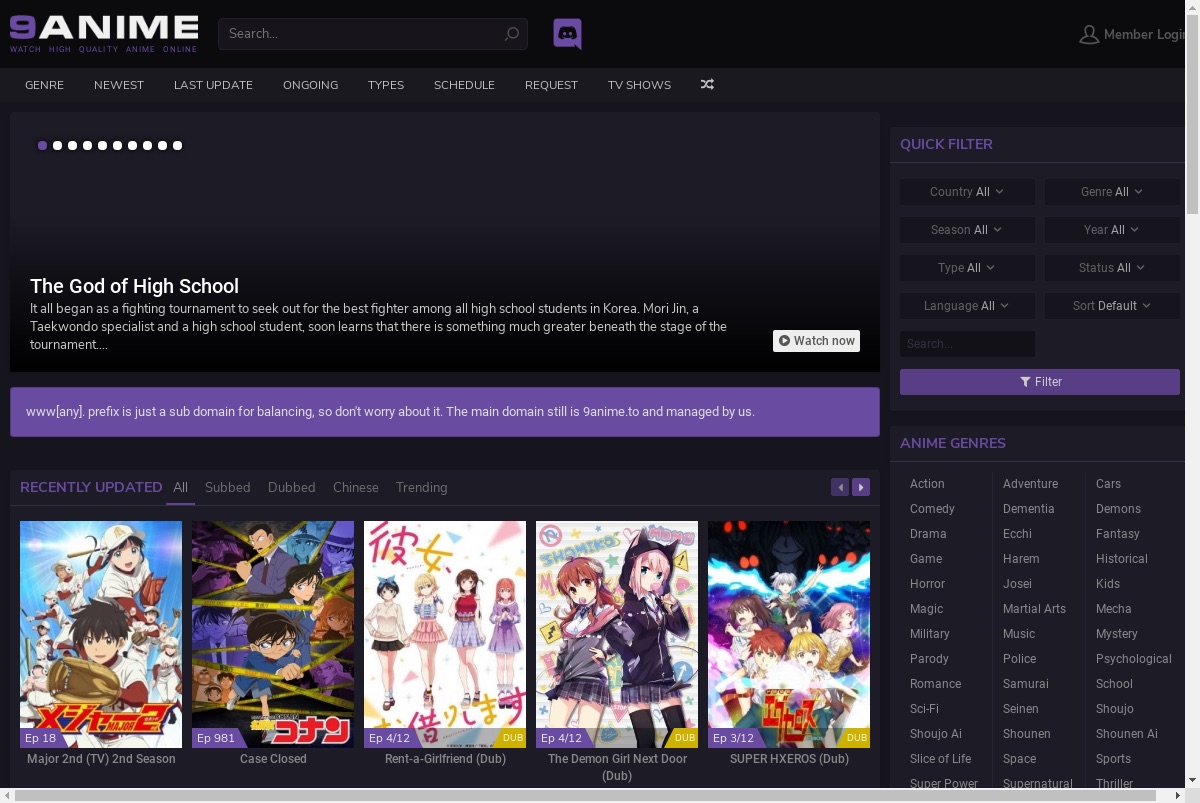Select the Mystery genre
Viewport: 1200px width, 803px height.
click(1117, 634)
